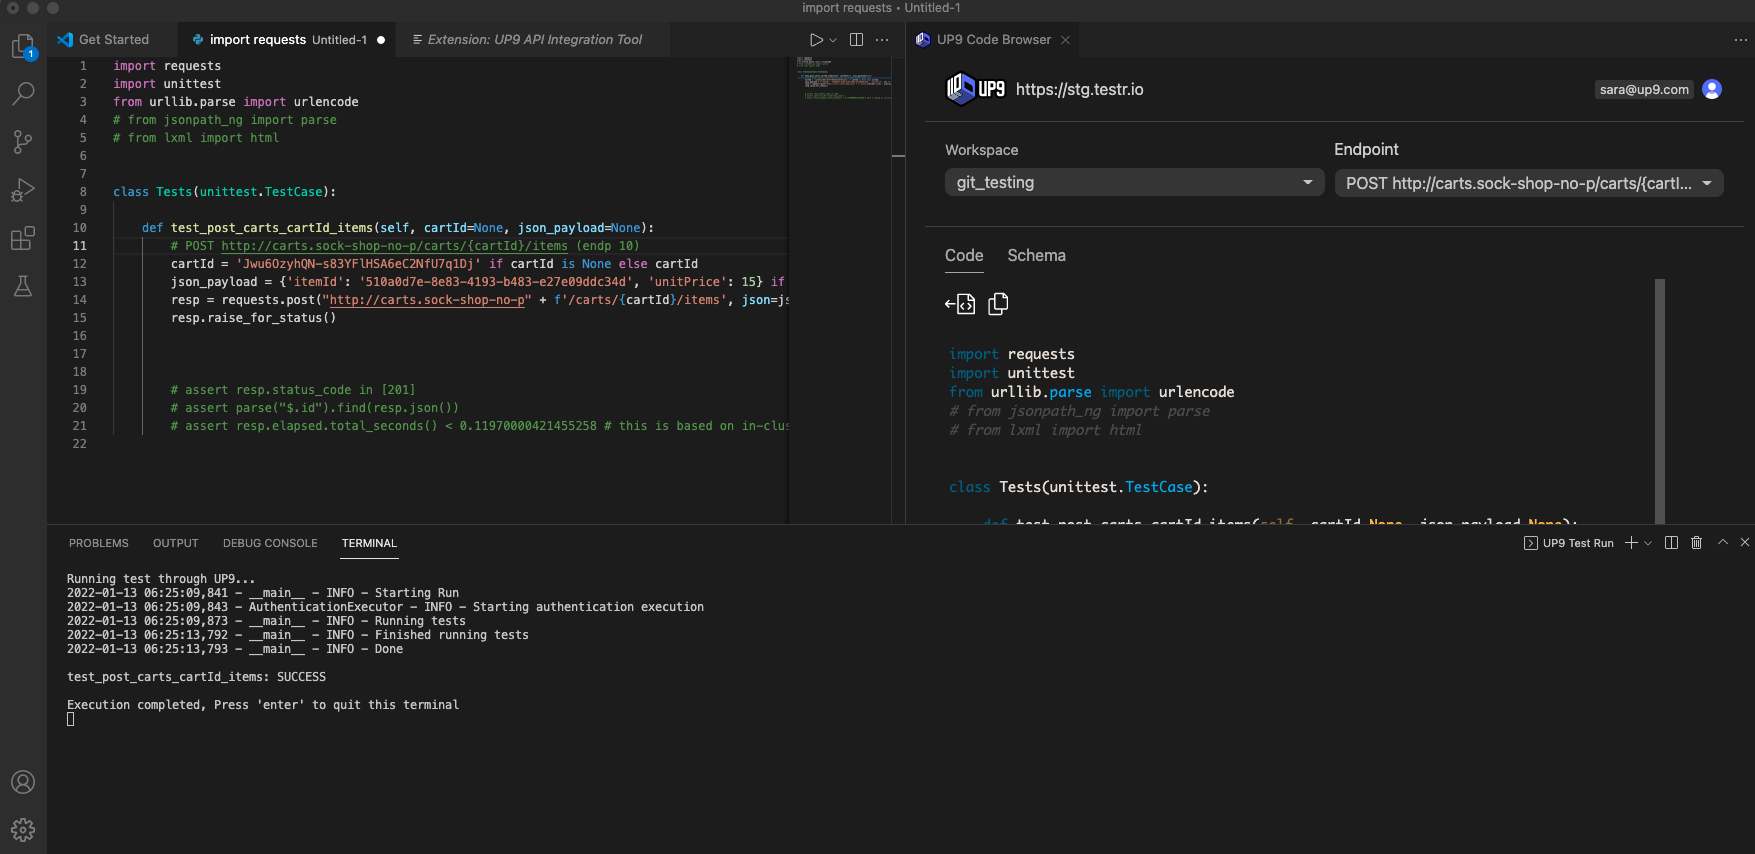Click the https://stg.testr.io URL text

1079,89
